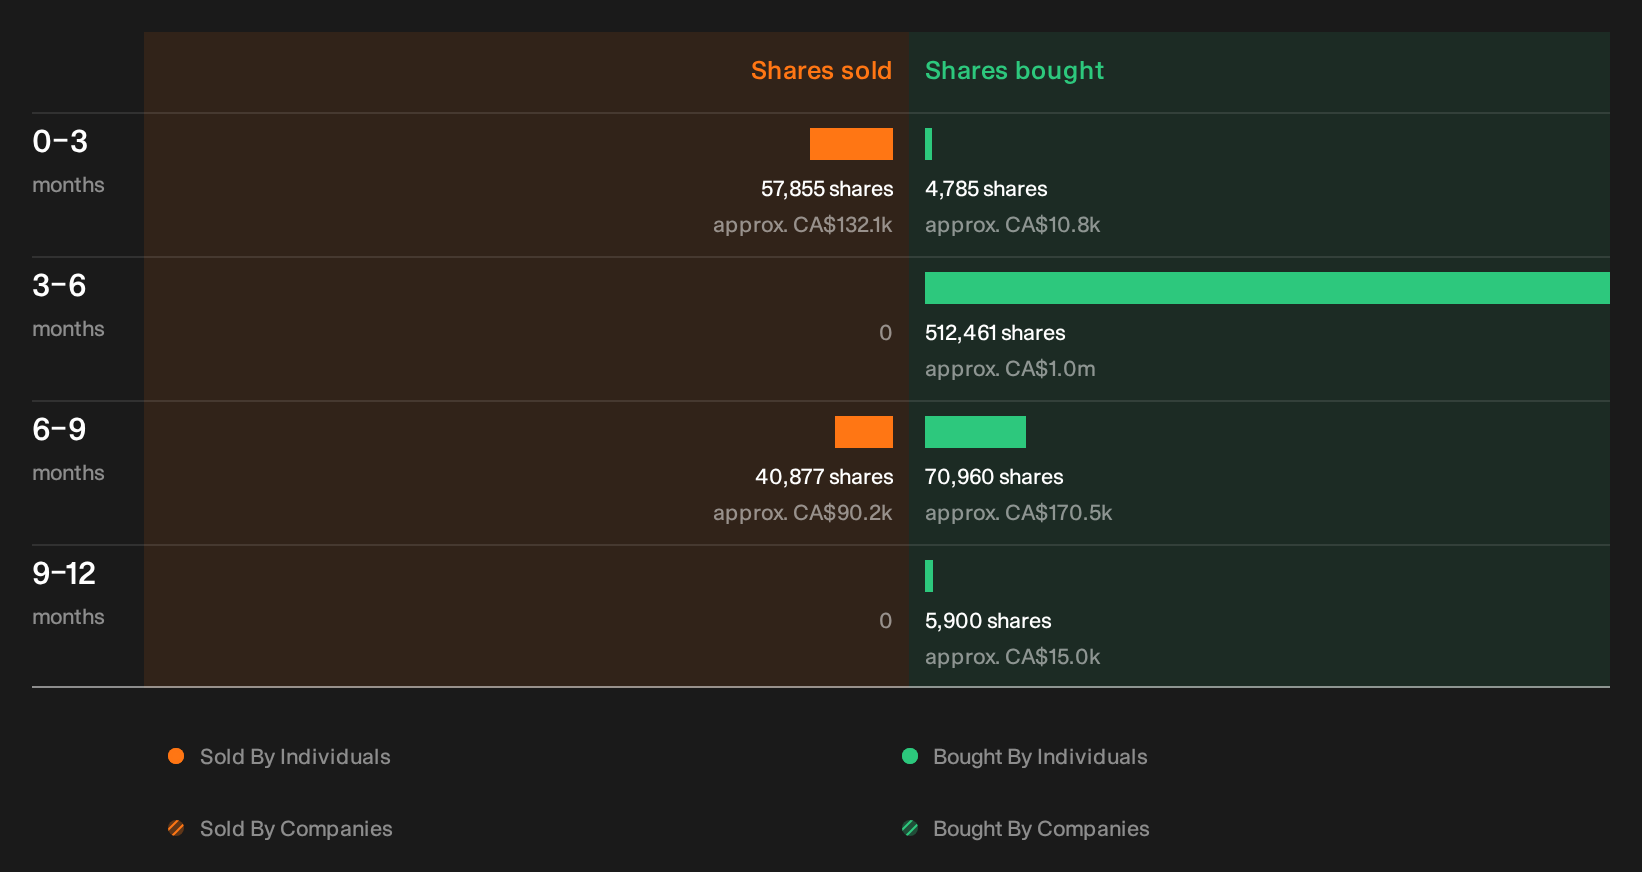This screenshot has width=1642, height=872.
Task: Select the 0-3 months orange sold bar
Action: pyautogui.click(x=851, y=144)
